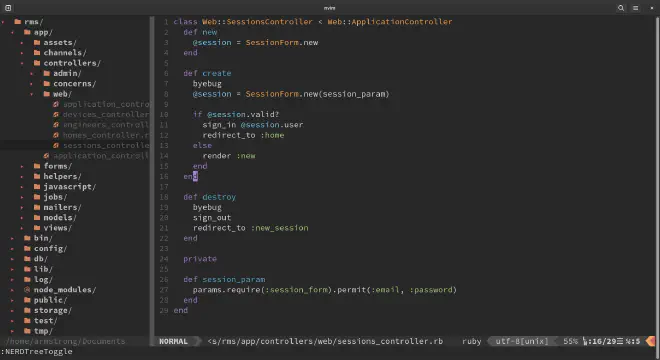This screenshot has width=660, height=360.
Task: Place cursor on 'def session_param' line
Action: 224,279
